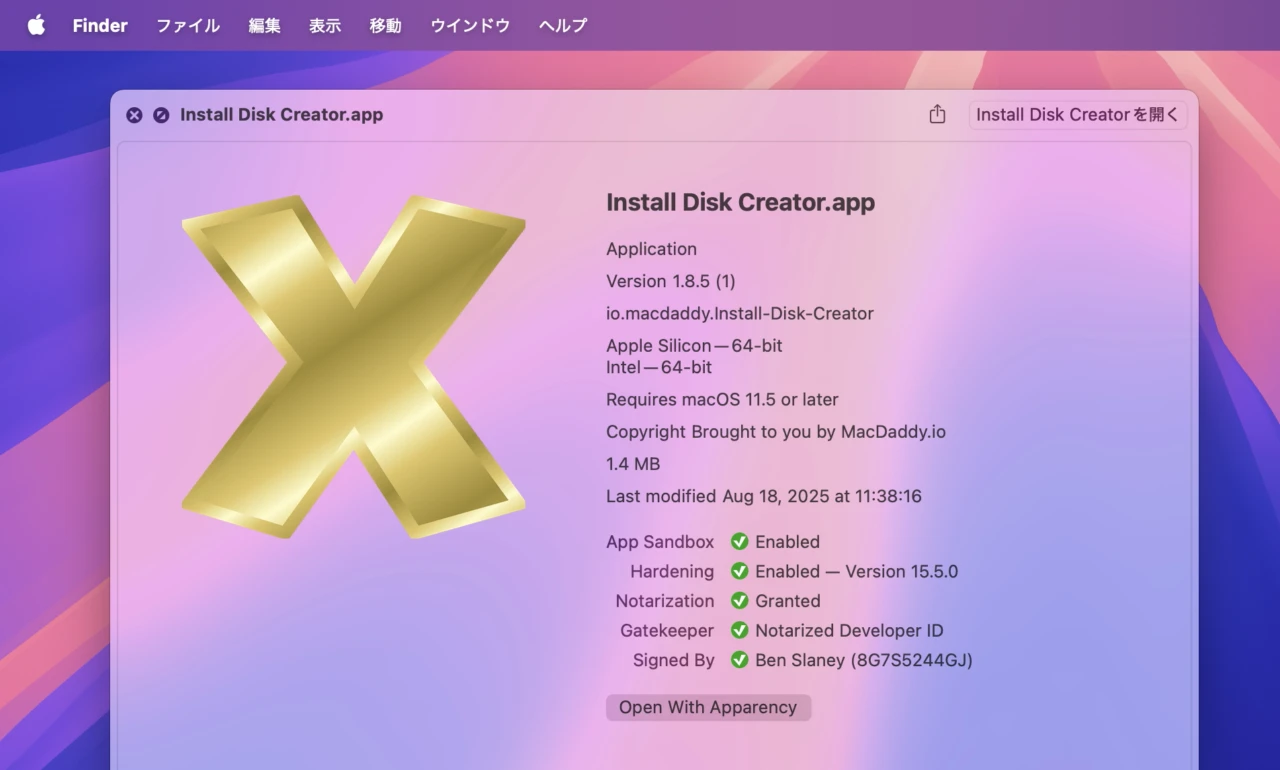Click the share icon in the title bar
The width and height of the screenshot is (1280, 770).
click(936, 114)
